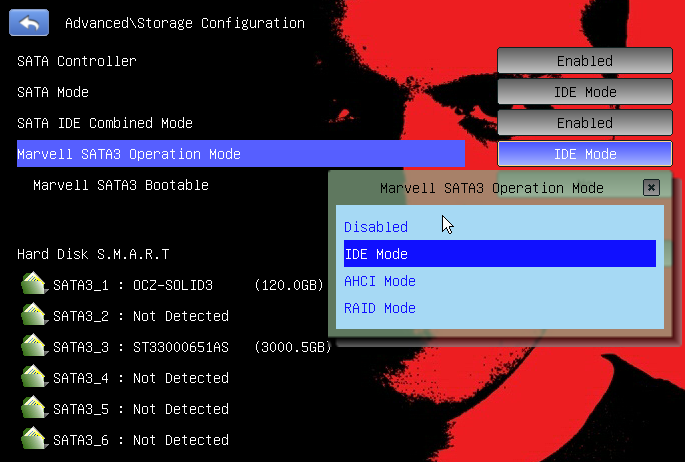Click the SATA3_2 disk icon
Viewport: 685px width, 462px height.
pos(34,315)
